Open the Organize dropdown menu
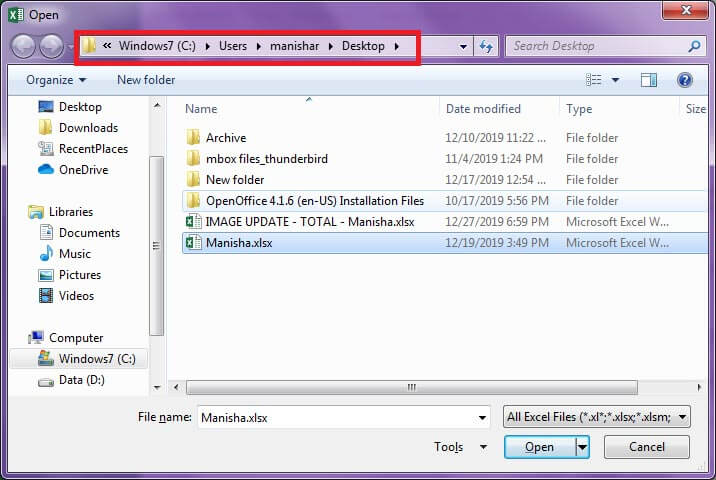Viewport: 716px width, 480px height. [x=56, y=80]
